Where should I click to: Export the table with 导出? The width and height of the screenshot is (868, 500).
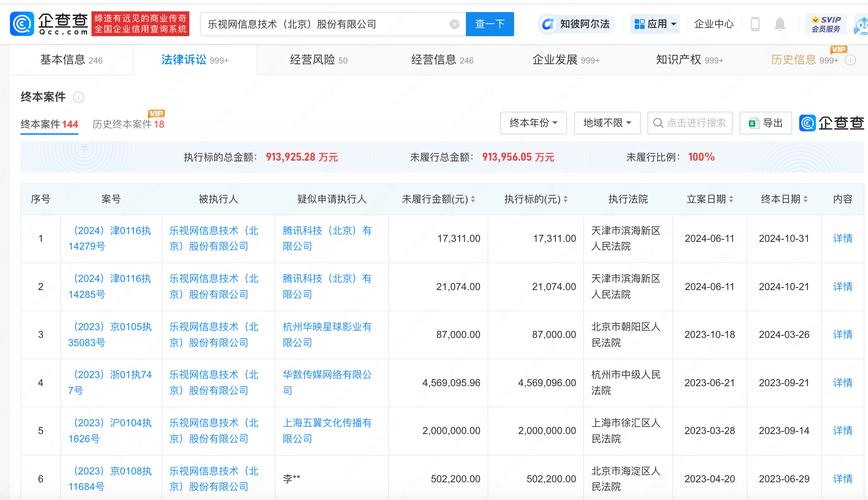point(766,123)
